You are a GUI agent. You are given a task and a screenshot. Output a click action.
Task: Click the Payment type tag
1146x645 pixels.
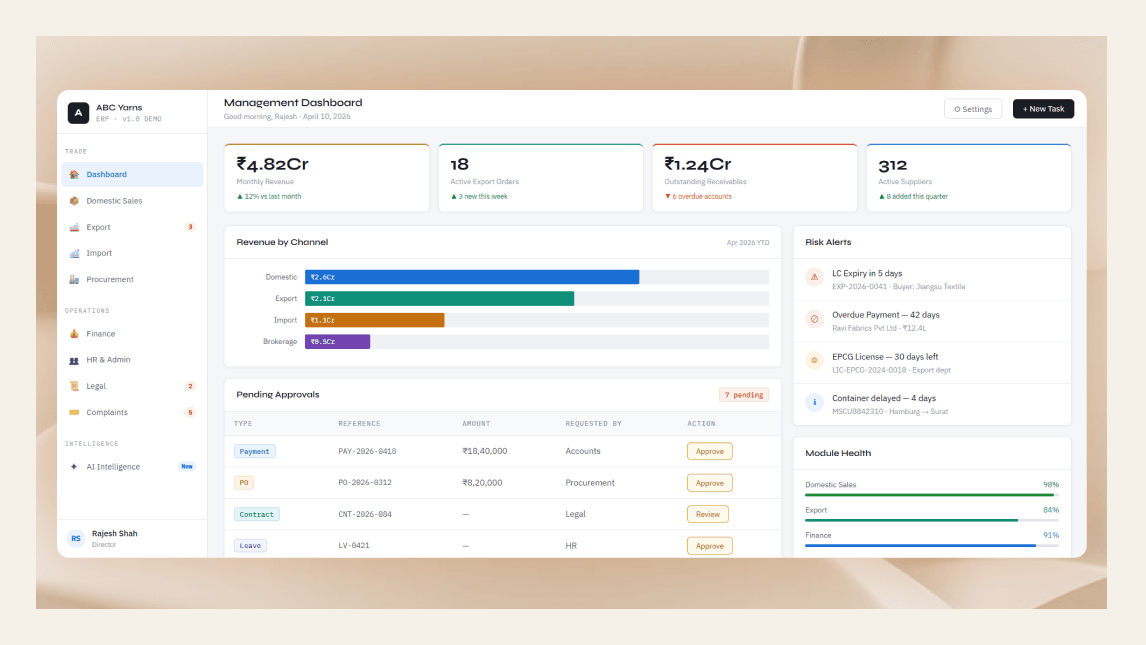coord(254,451)
